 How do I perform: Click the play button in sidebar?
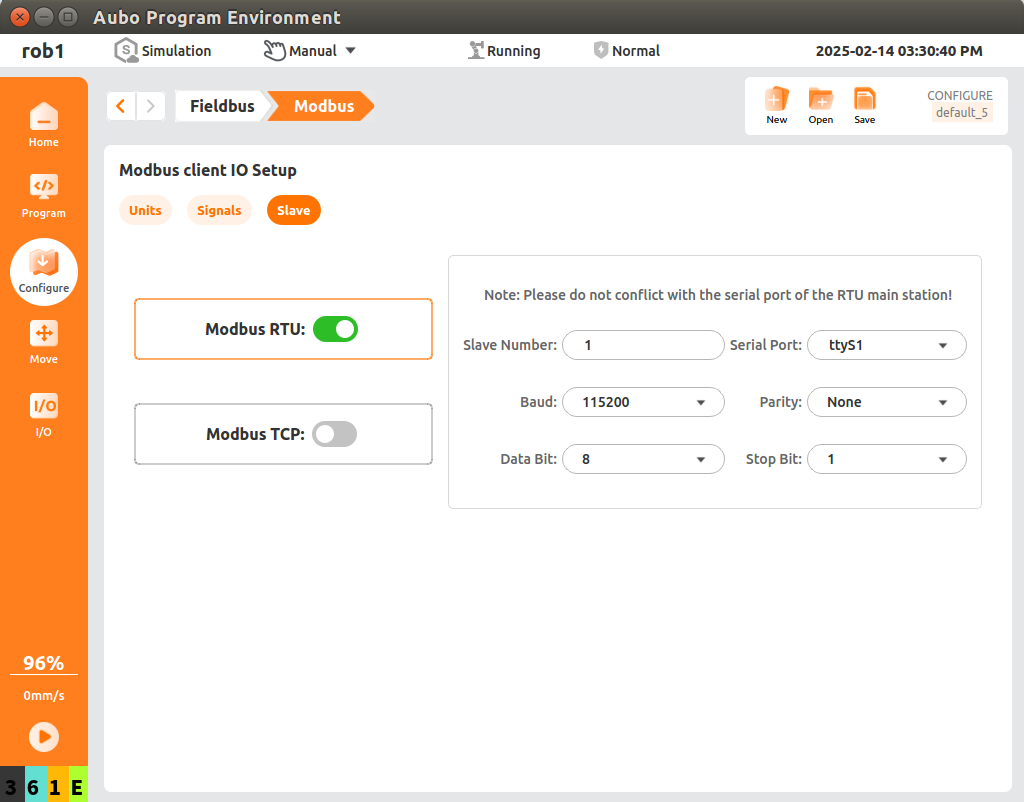point(44,737)
